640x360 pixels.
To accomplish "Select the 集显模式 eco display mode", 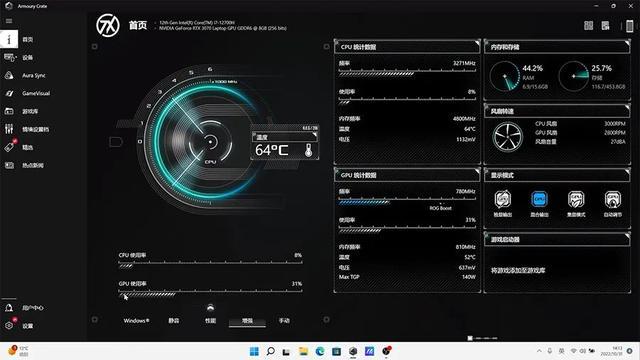I will click(576, 204).
